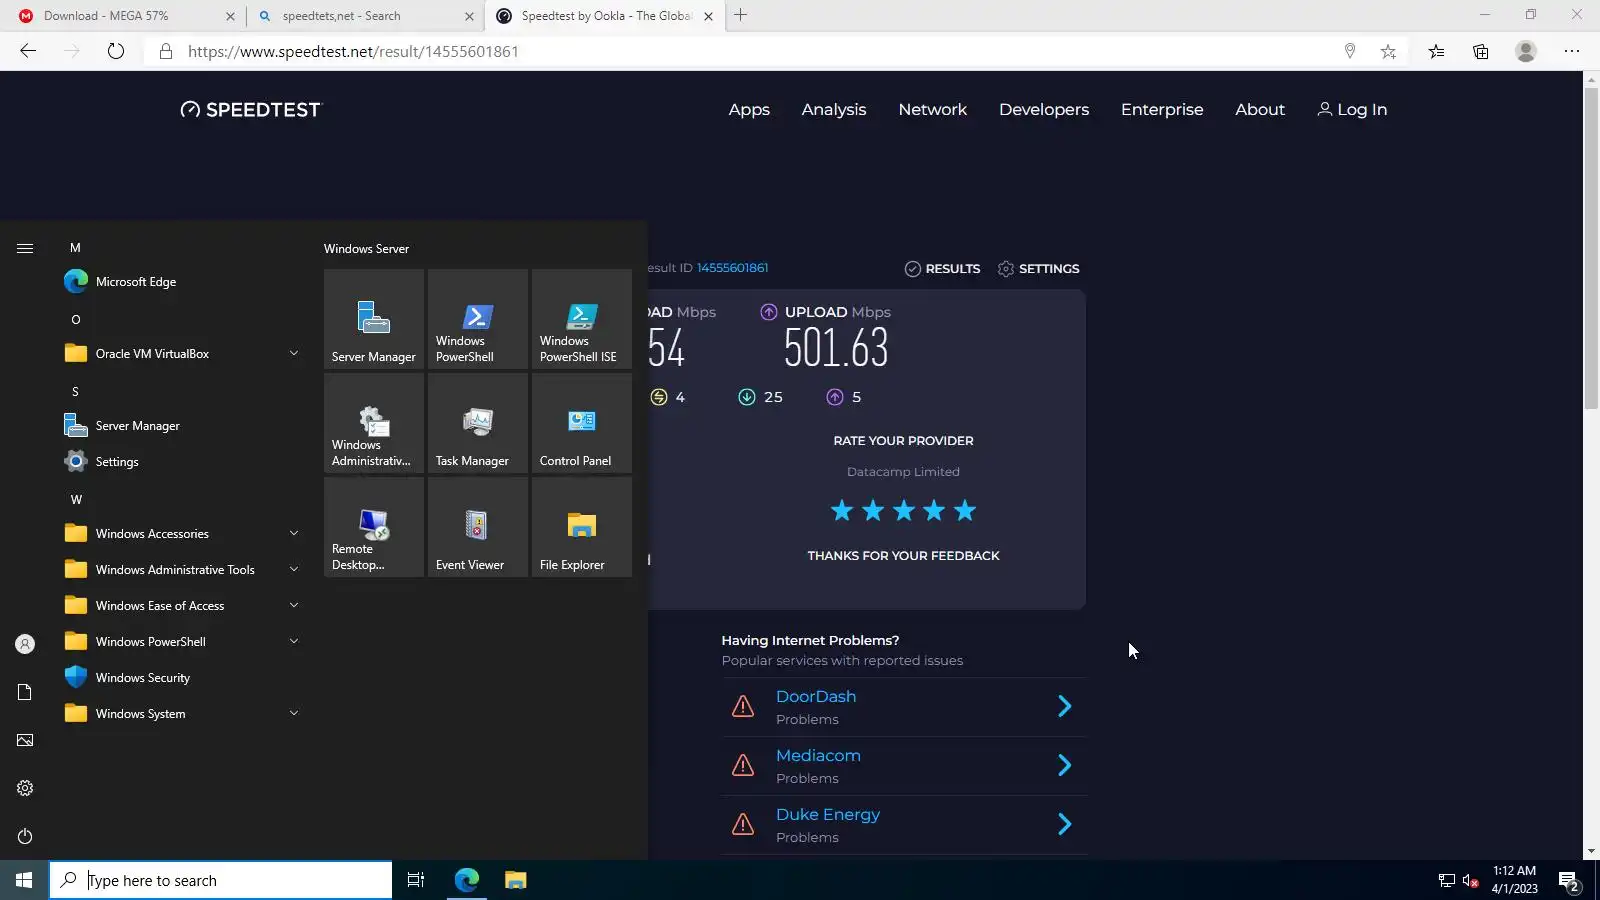The height and width of the screenshot is (900, 1600).
Task: Expand Windows Ease of Access folder
Action: [182, 606]
